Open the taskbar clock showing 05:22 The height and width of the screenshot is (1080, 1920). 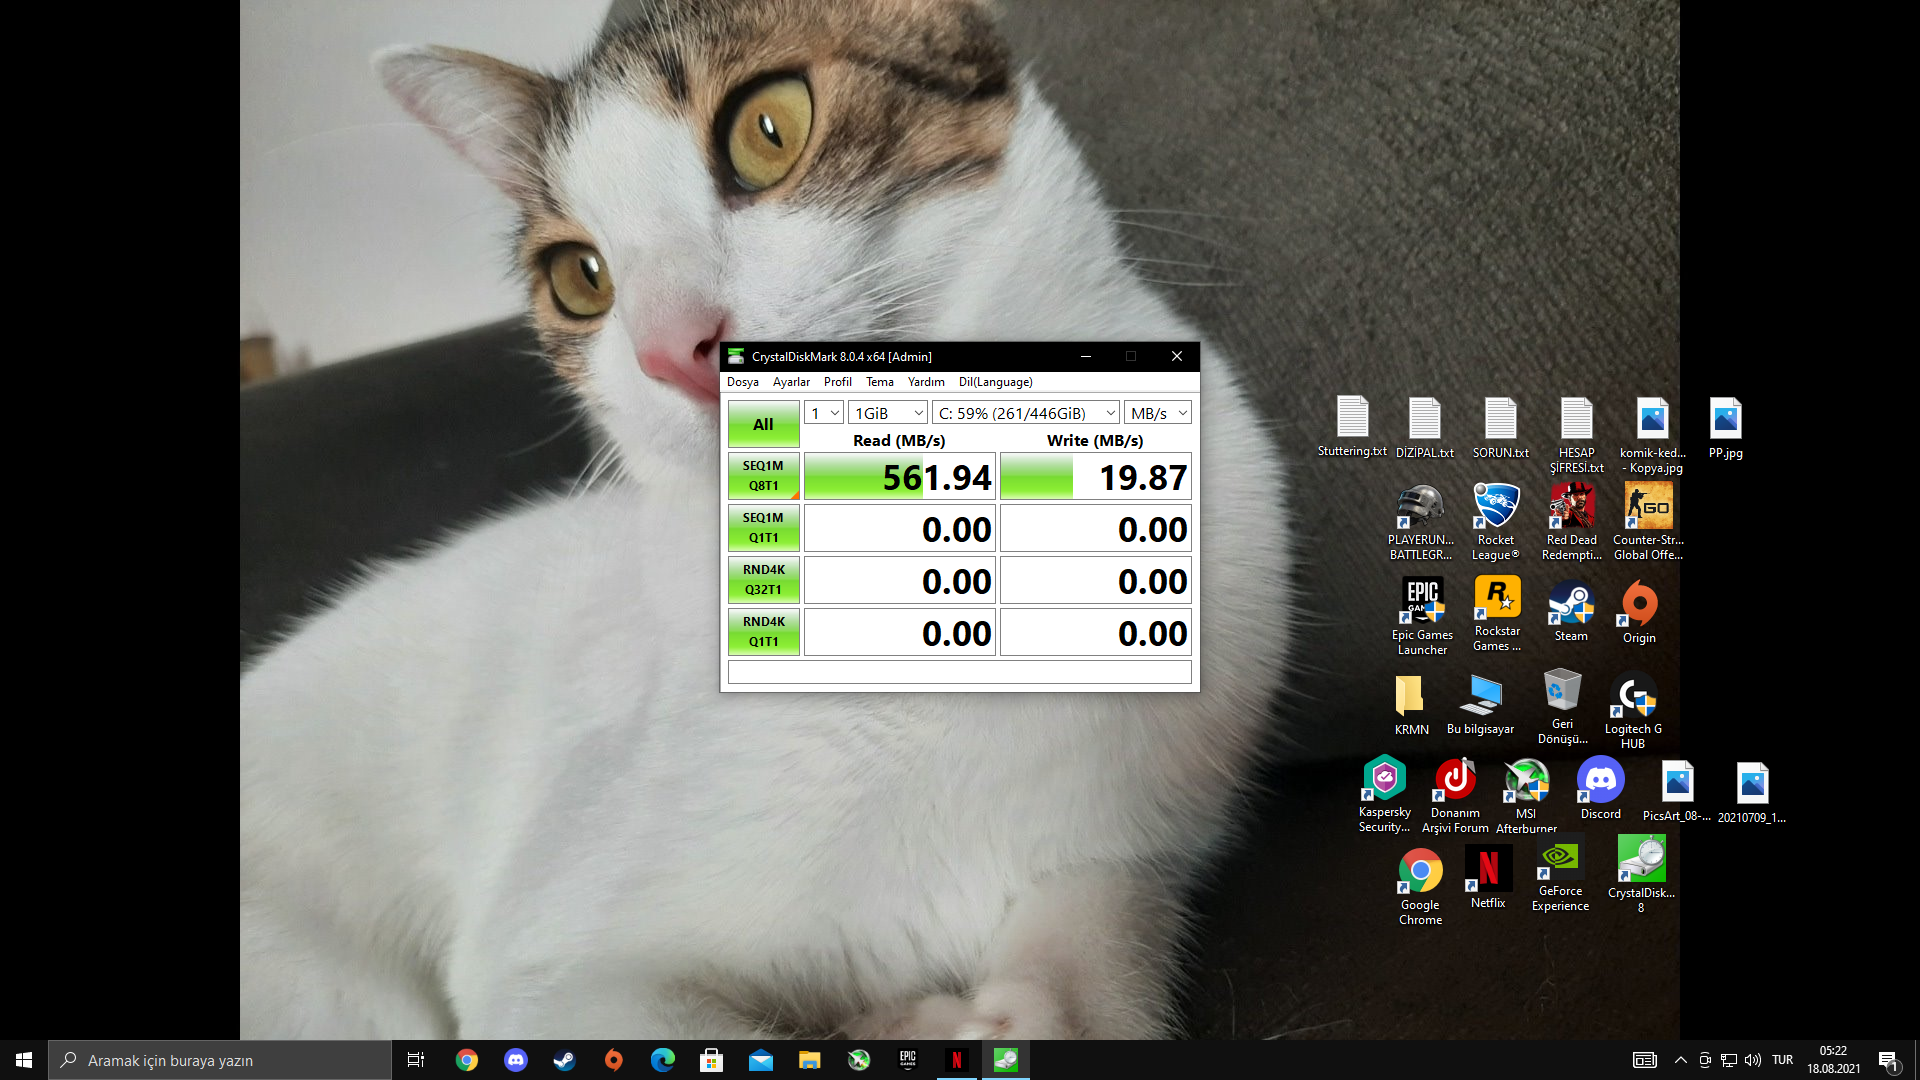(1833, 1060)
